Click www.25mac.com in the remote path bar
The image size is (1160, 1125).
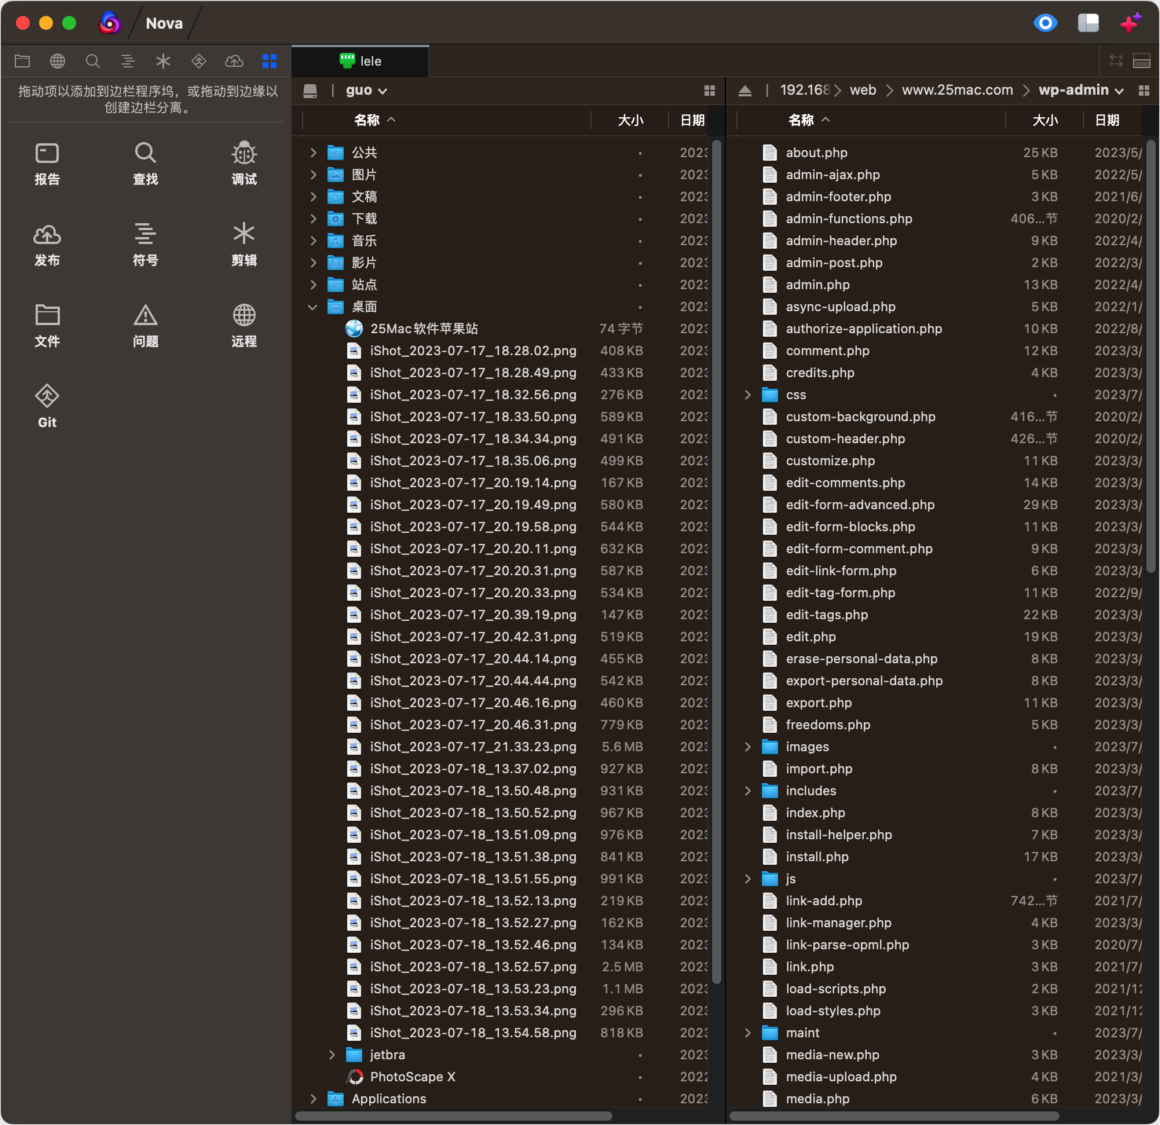pyautogui.click(x=957, y=90)
